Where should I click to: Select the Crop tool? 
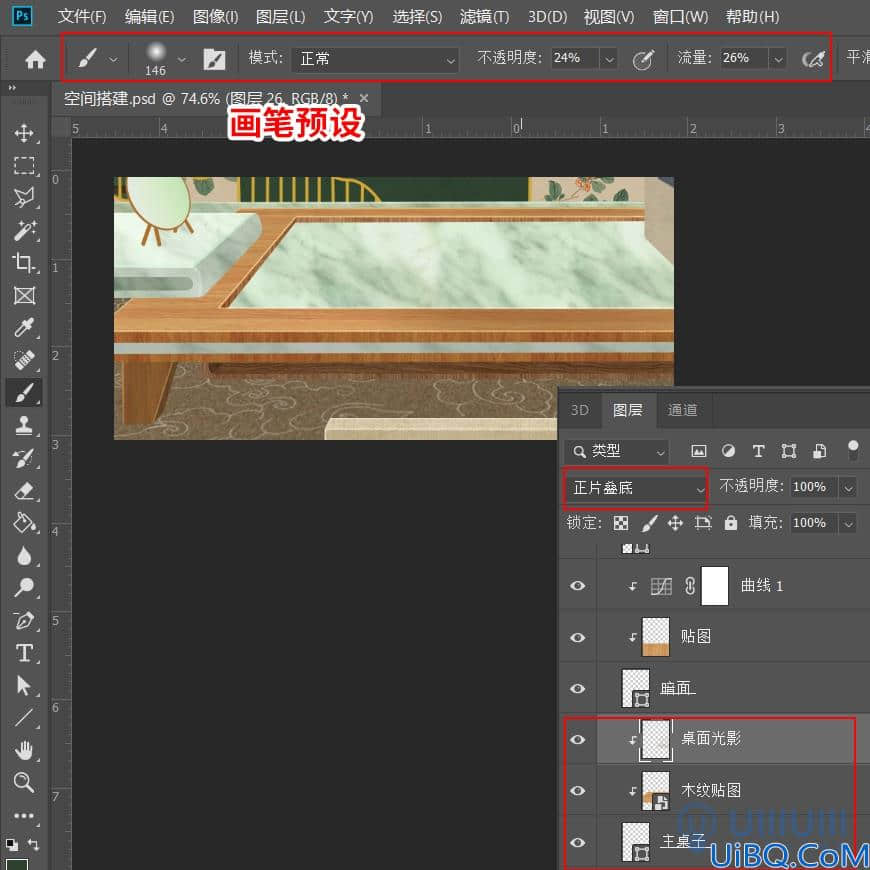pos(24,262)
